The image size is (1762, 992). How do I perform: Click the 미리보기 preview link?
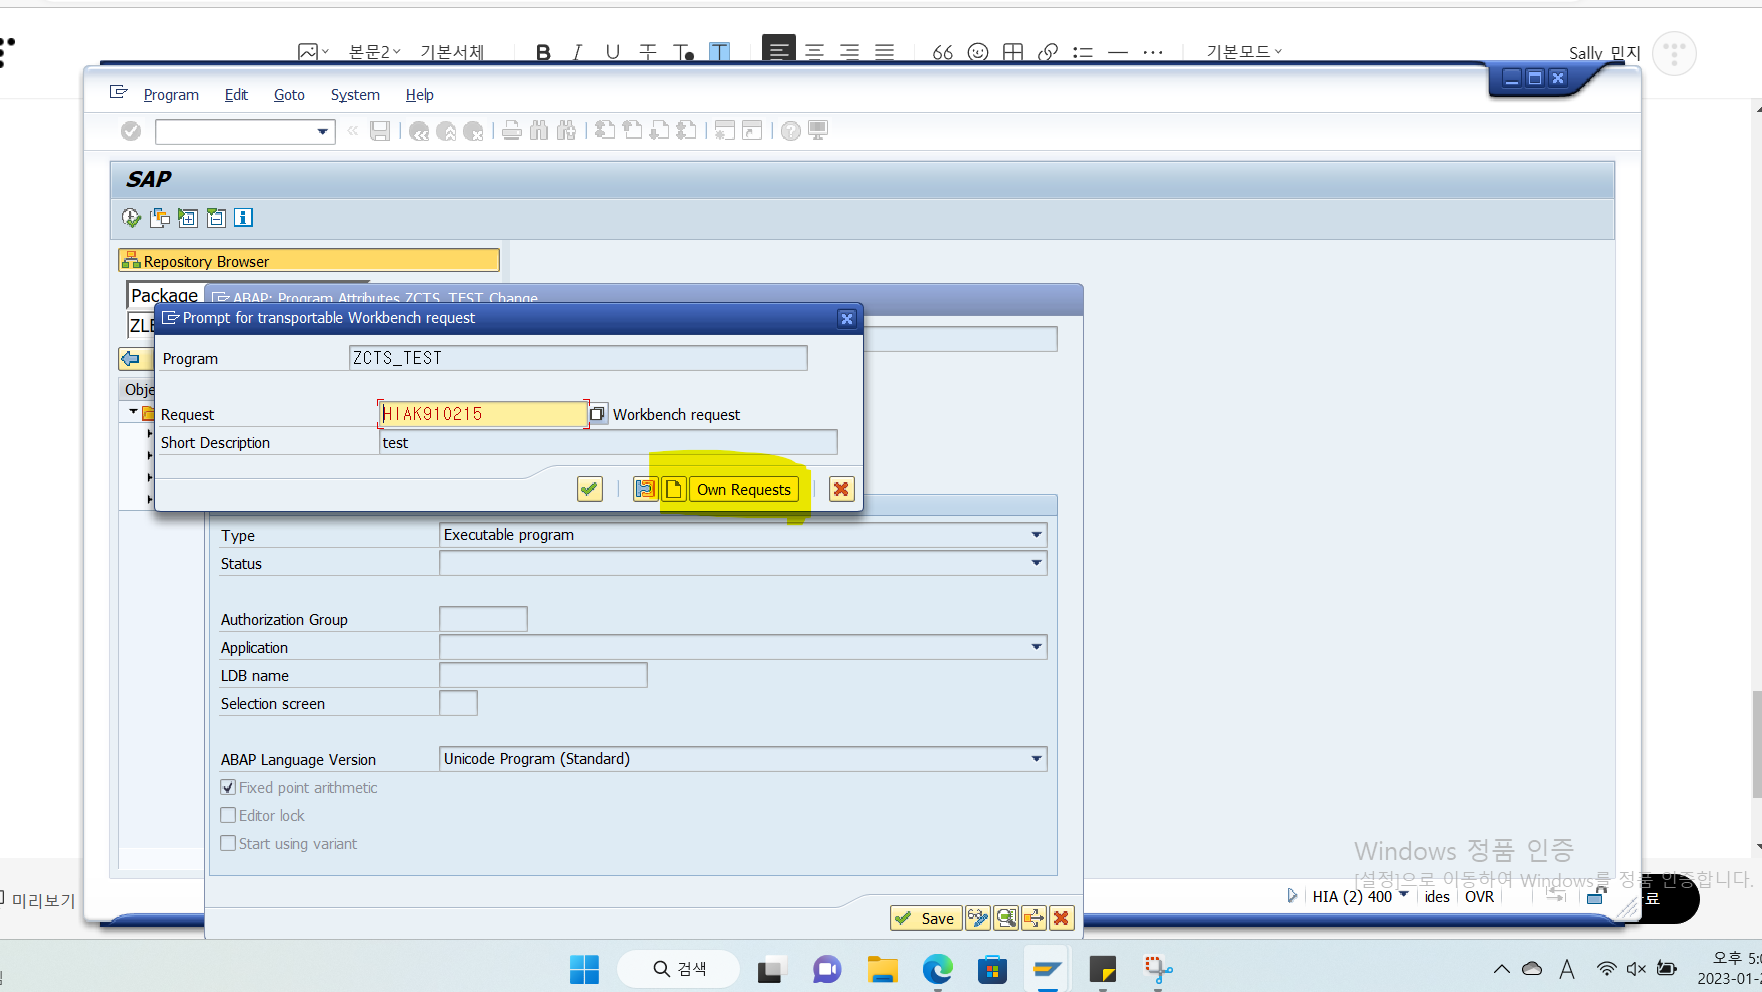[x=43, y=900]
